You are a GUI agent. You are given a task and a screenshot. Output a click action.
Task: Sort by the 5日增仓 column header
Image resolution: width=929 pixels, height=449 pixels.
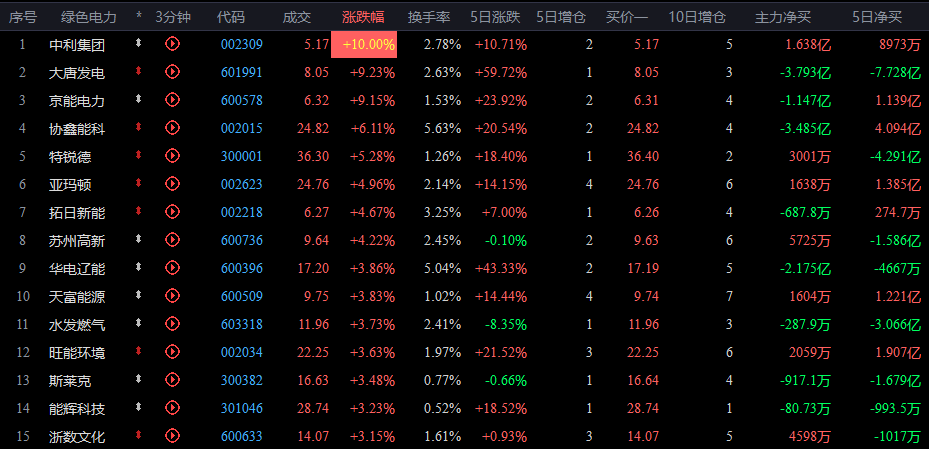pyautogui.click(x=561, y=17)
